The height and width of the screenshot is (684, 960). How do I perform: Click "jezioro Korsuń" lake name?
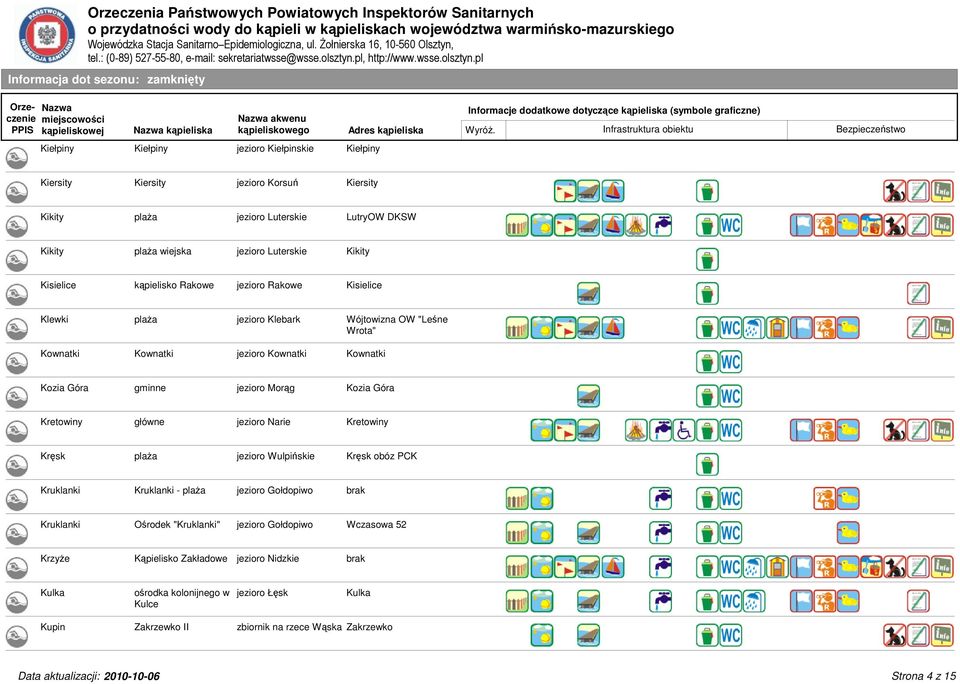[x=268, y=183]
